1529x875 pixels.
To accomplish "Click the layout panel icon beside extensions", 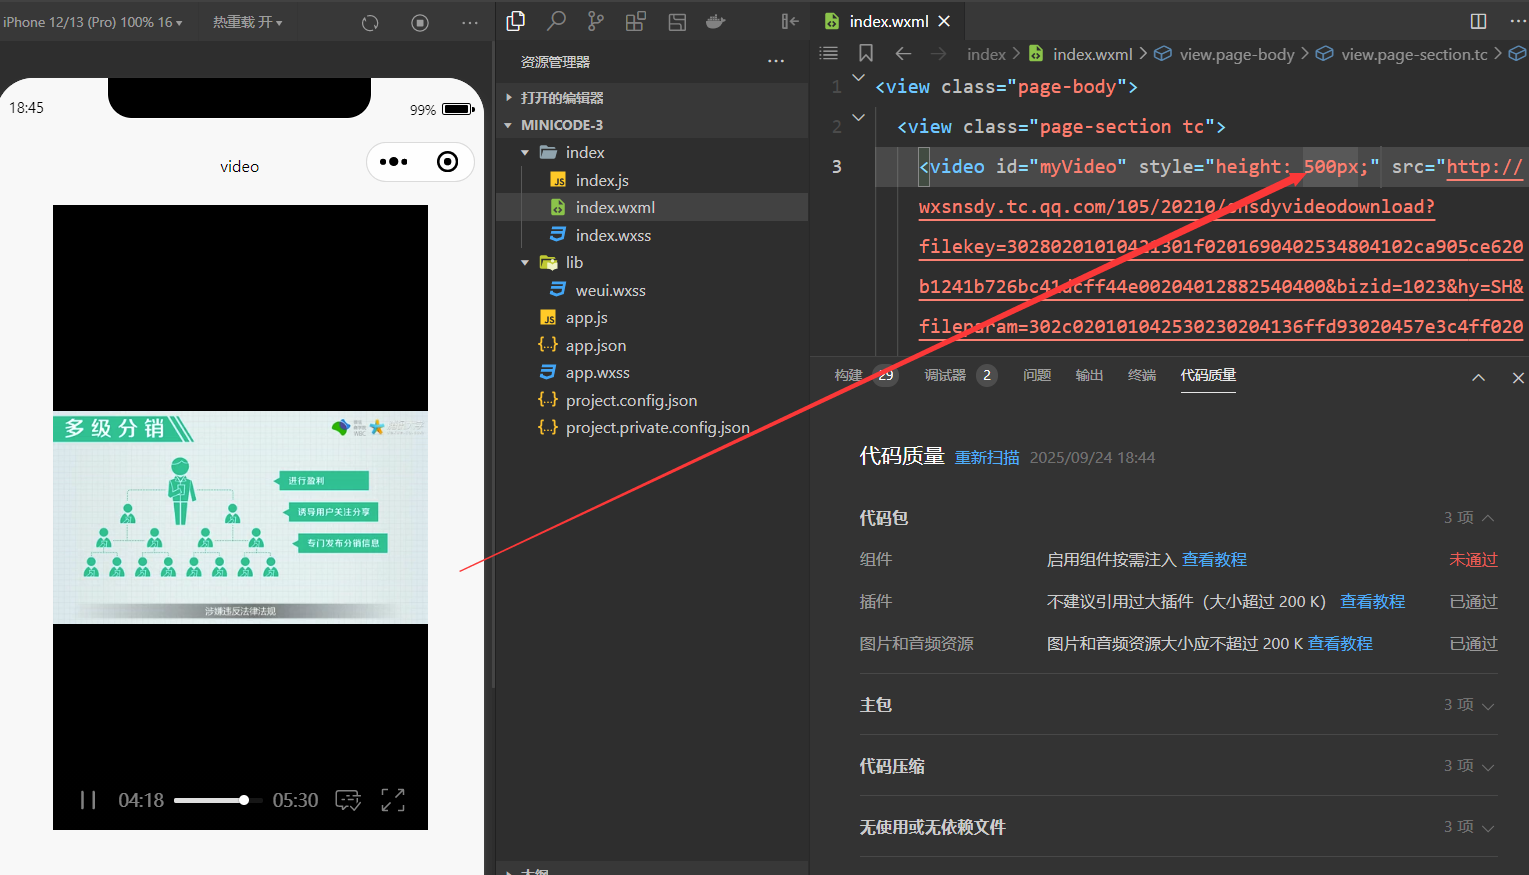I will pyautogui.click(x=677, y=21).
